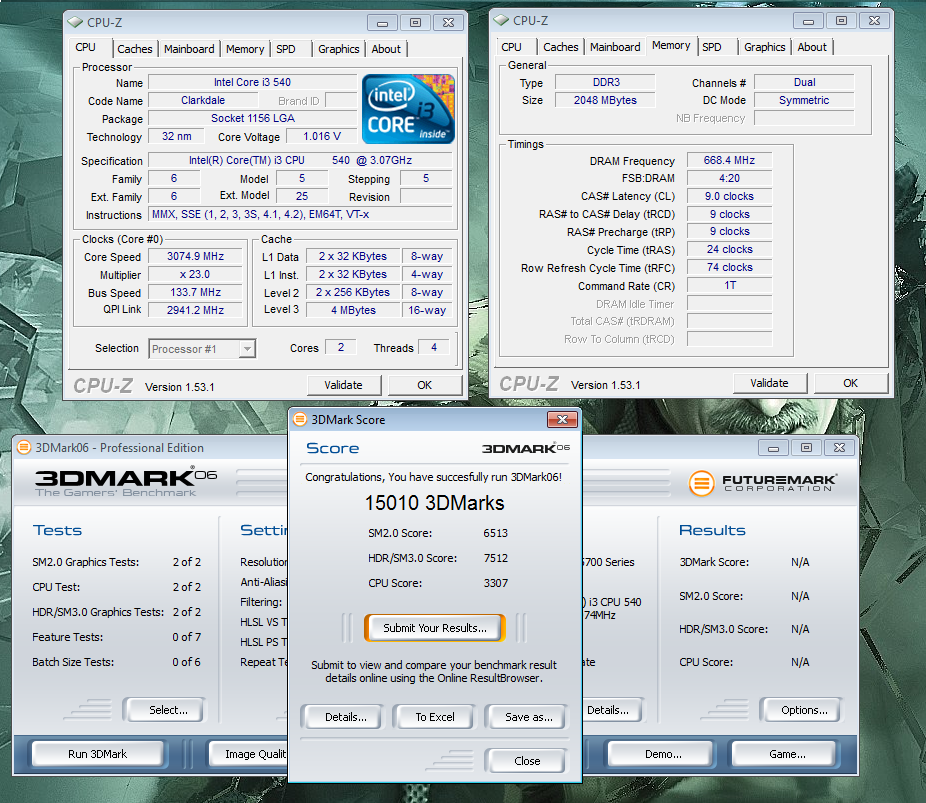Open Caches tab in right CPU-Z window
Viewport: 926px width, 803px height.
pos(560,47)
